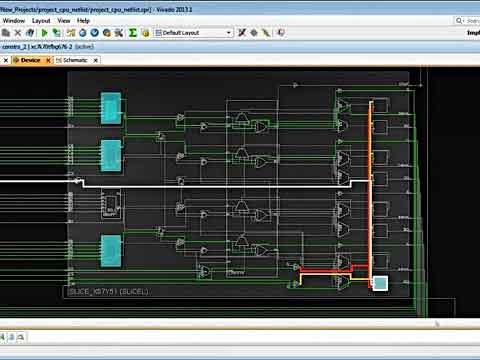Select the top cyan LUT block
The width and height of the screenshot is (480, 360).
point(111,108)
